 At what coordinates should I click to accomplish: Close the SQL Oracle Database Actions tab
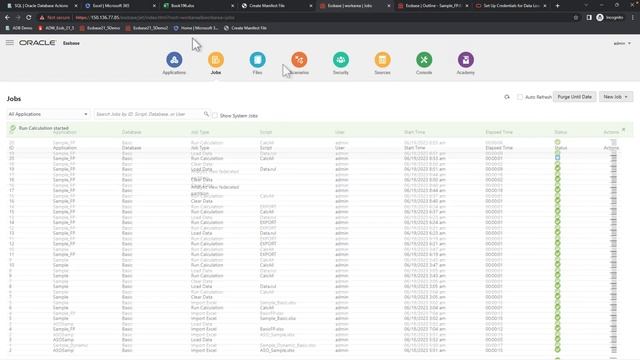tap(76, 6)
